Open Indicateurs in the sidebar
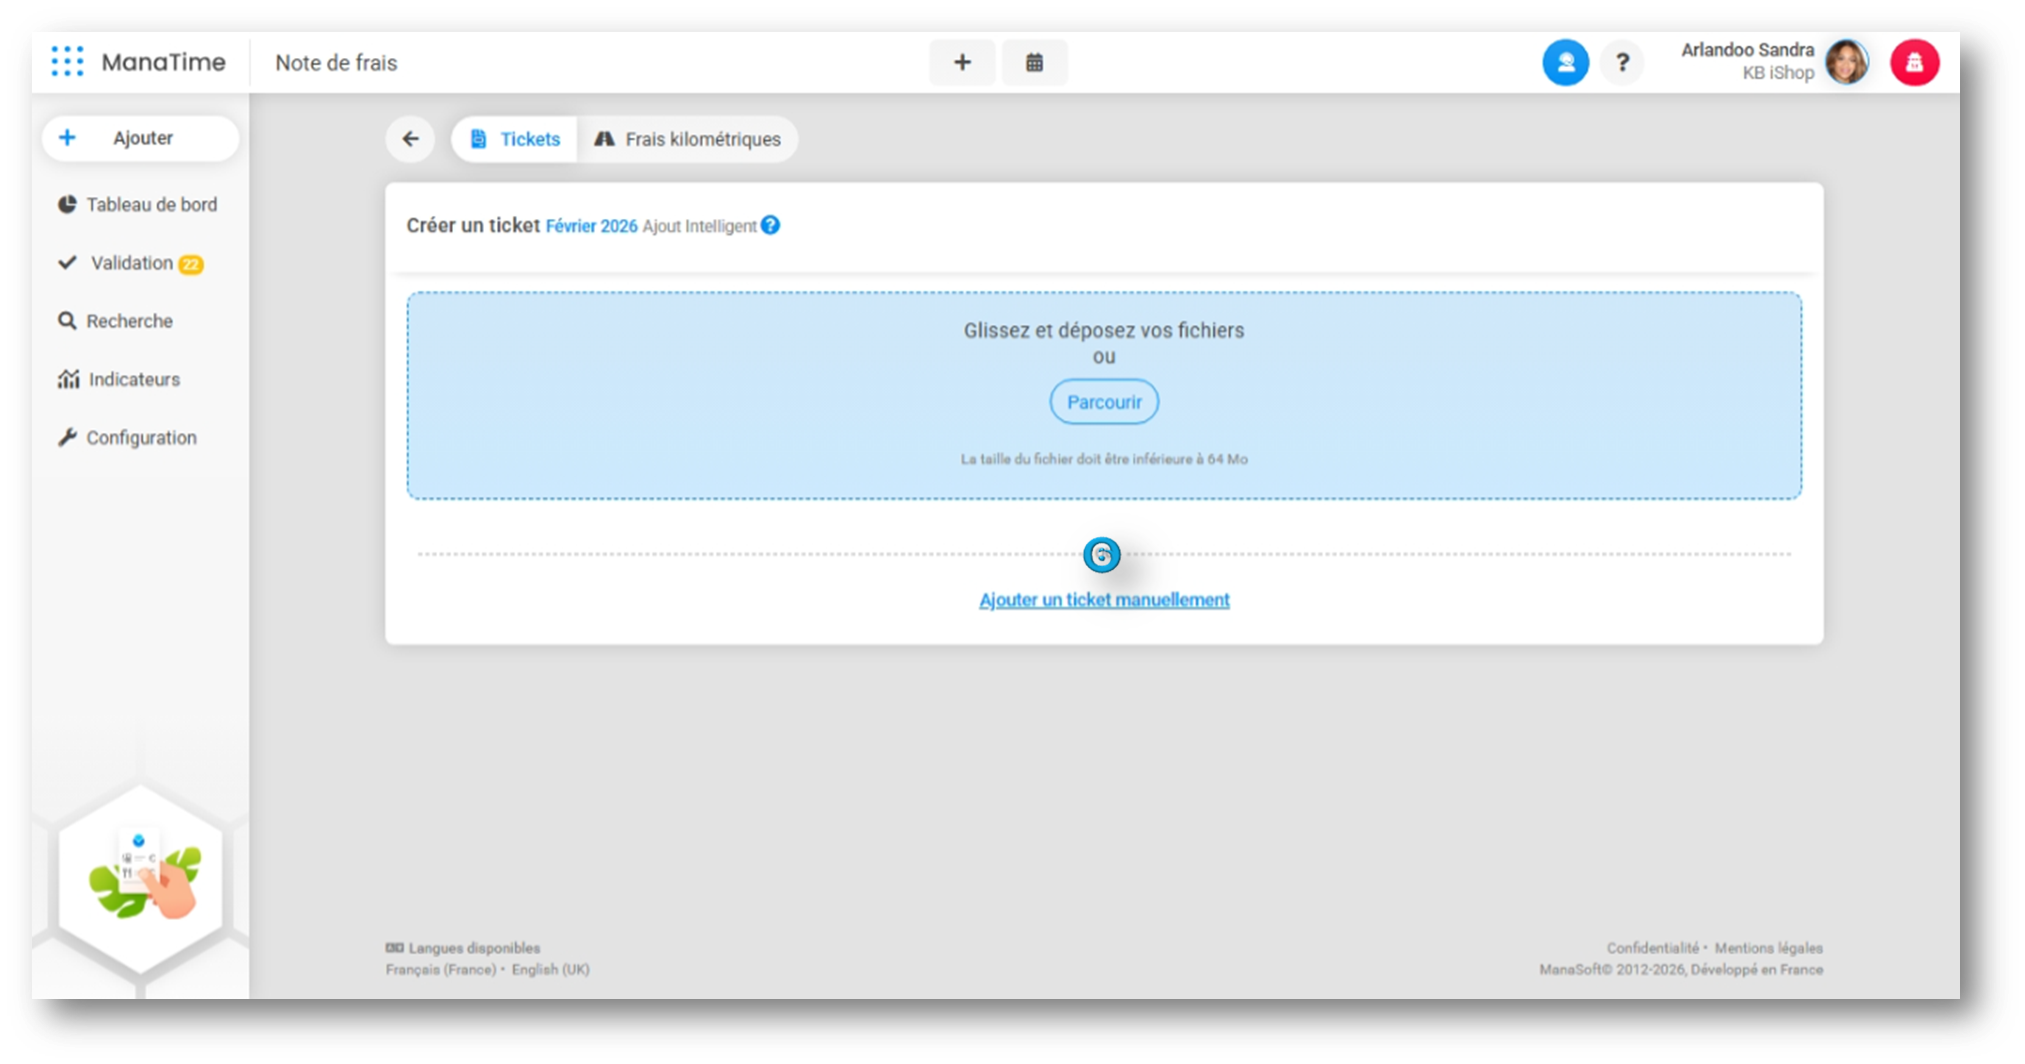This screenshot has width=2025, height=1064. coord(133,380)
